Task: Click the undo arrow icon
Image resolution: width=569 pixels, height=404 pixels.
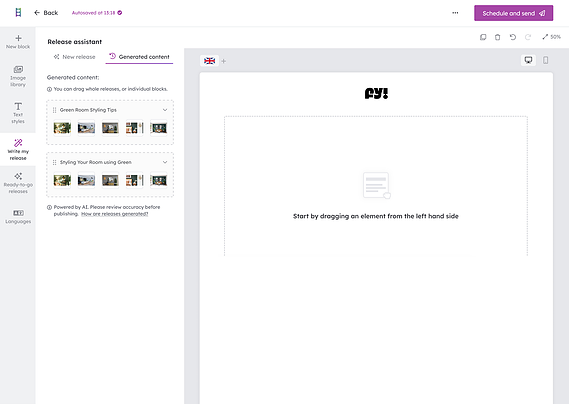Action: tap(512, 37)
